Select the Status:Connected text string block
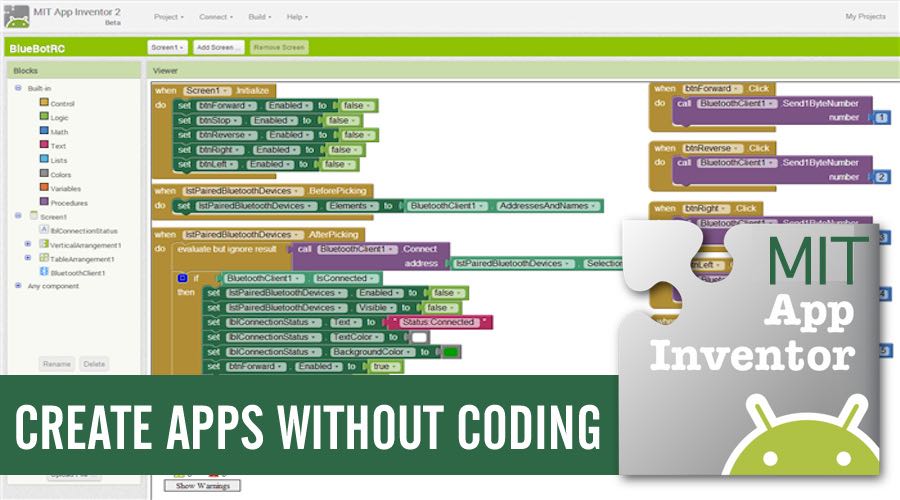Image resolution: width=900 pixels, height=500 pixels. [x=439, y=322]
